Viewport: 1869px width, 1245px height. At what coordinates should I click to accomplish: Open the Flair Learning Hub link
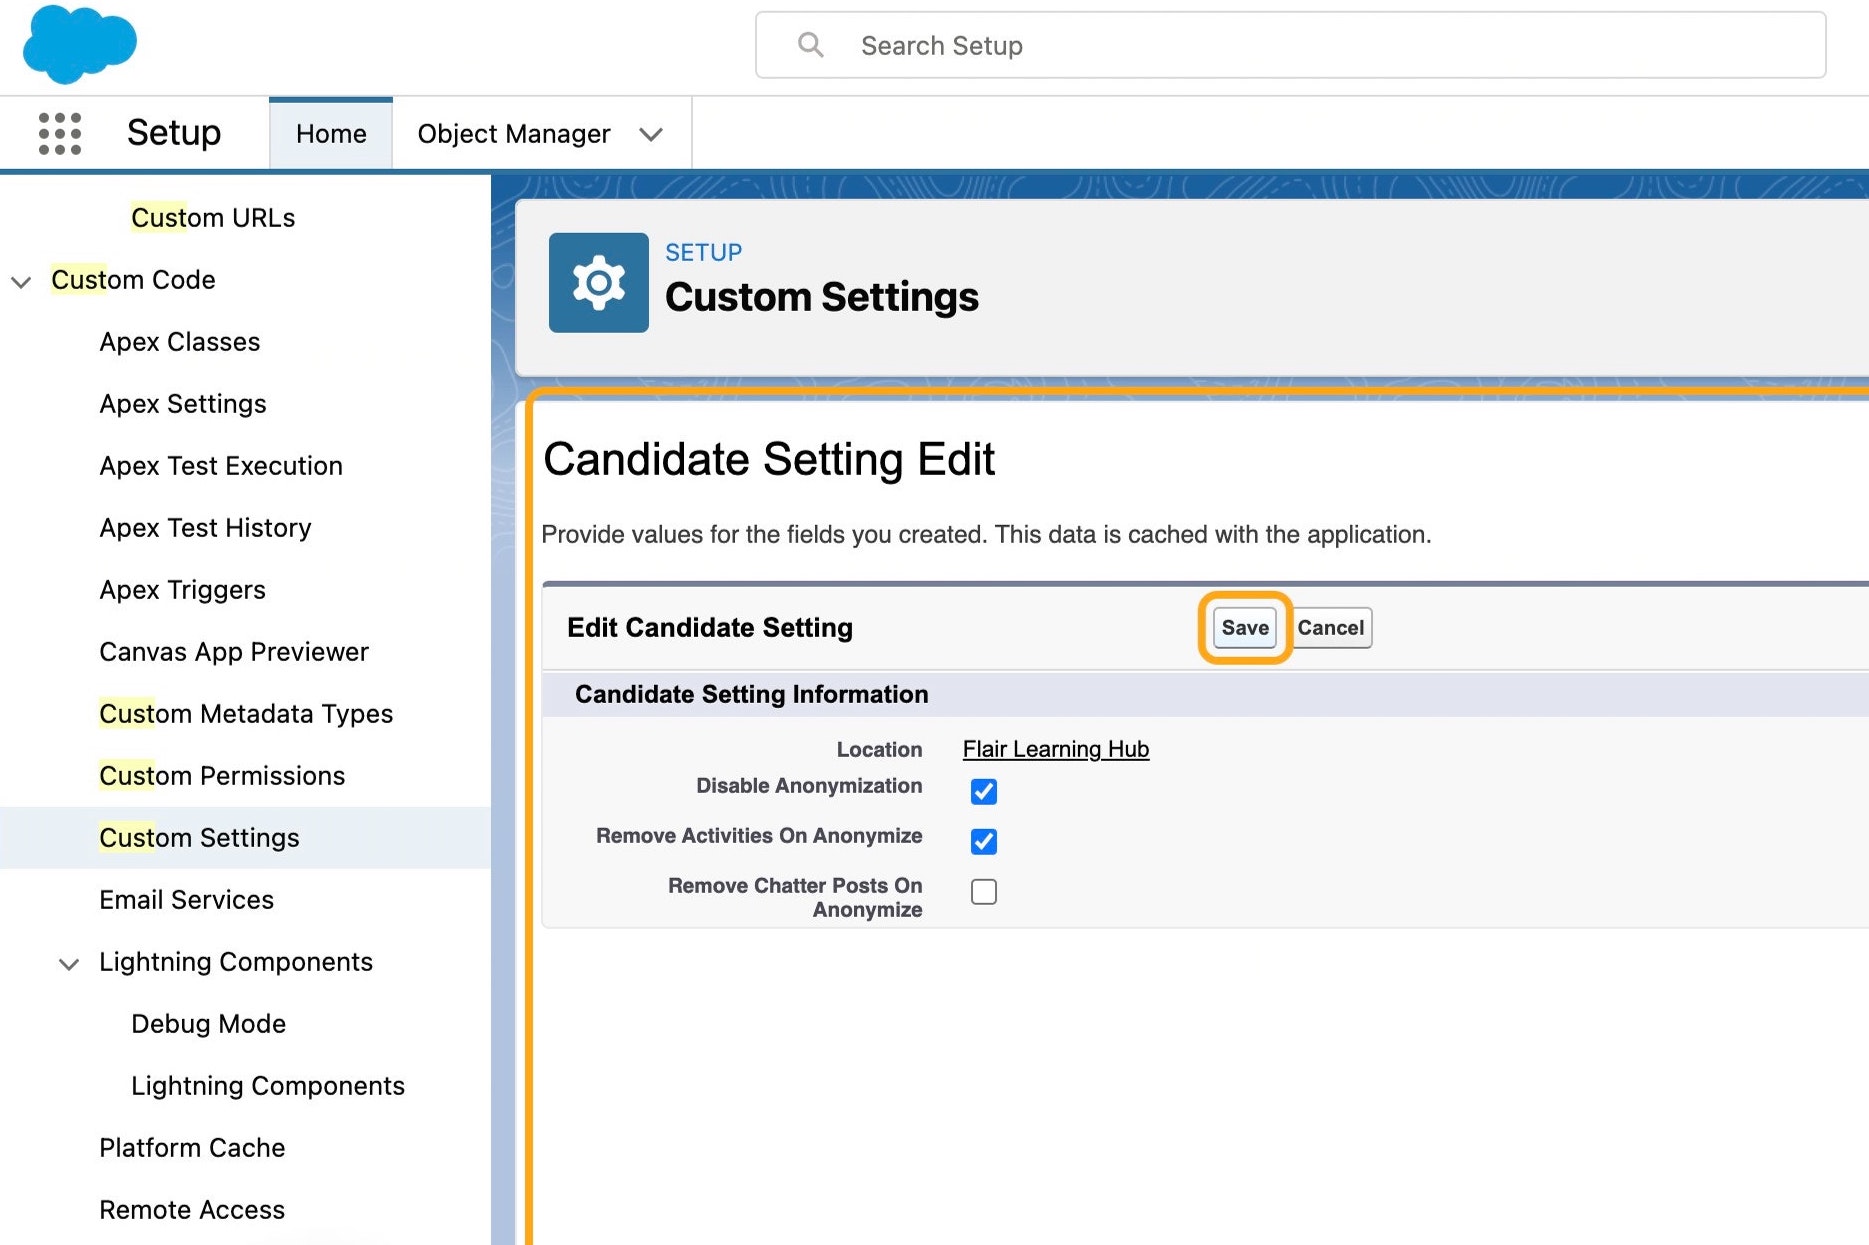coord(1055,749)
